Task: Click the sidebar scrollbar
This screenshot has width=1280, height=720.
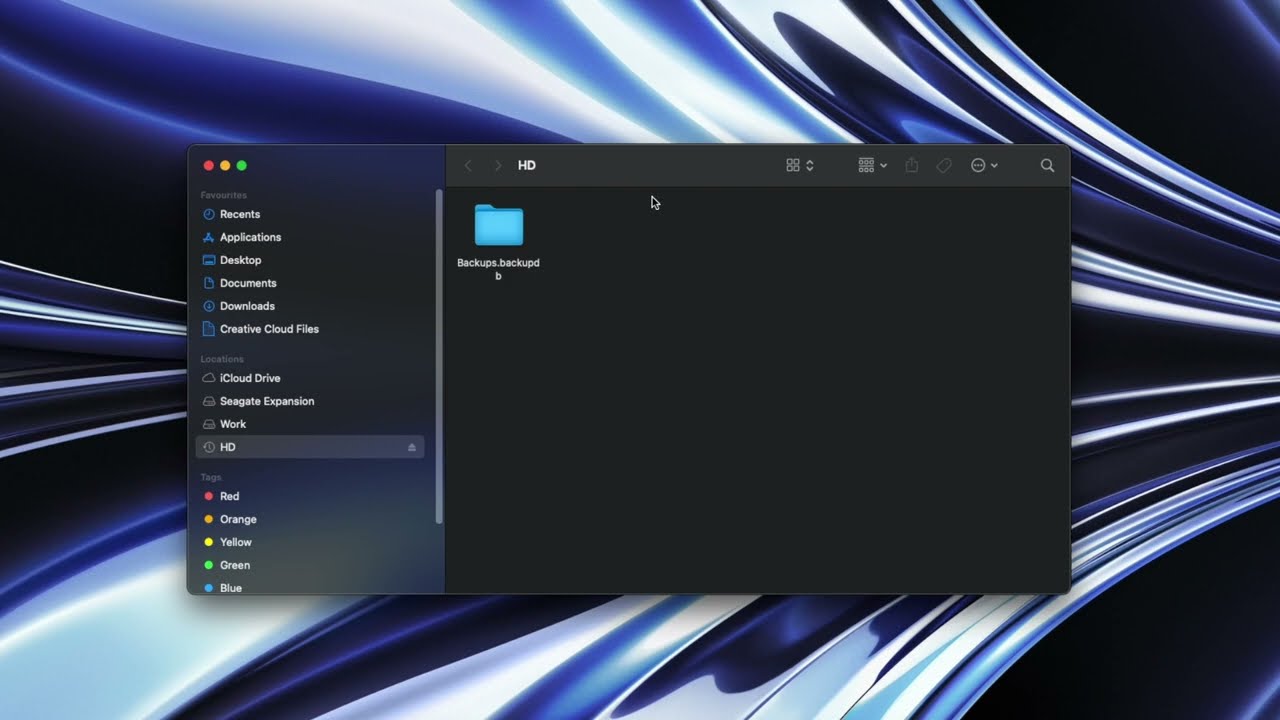Action: click(x=439, y=355)
